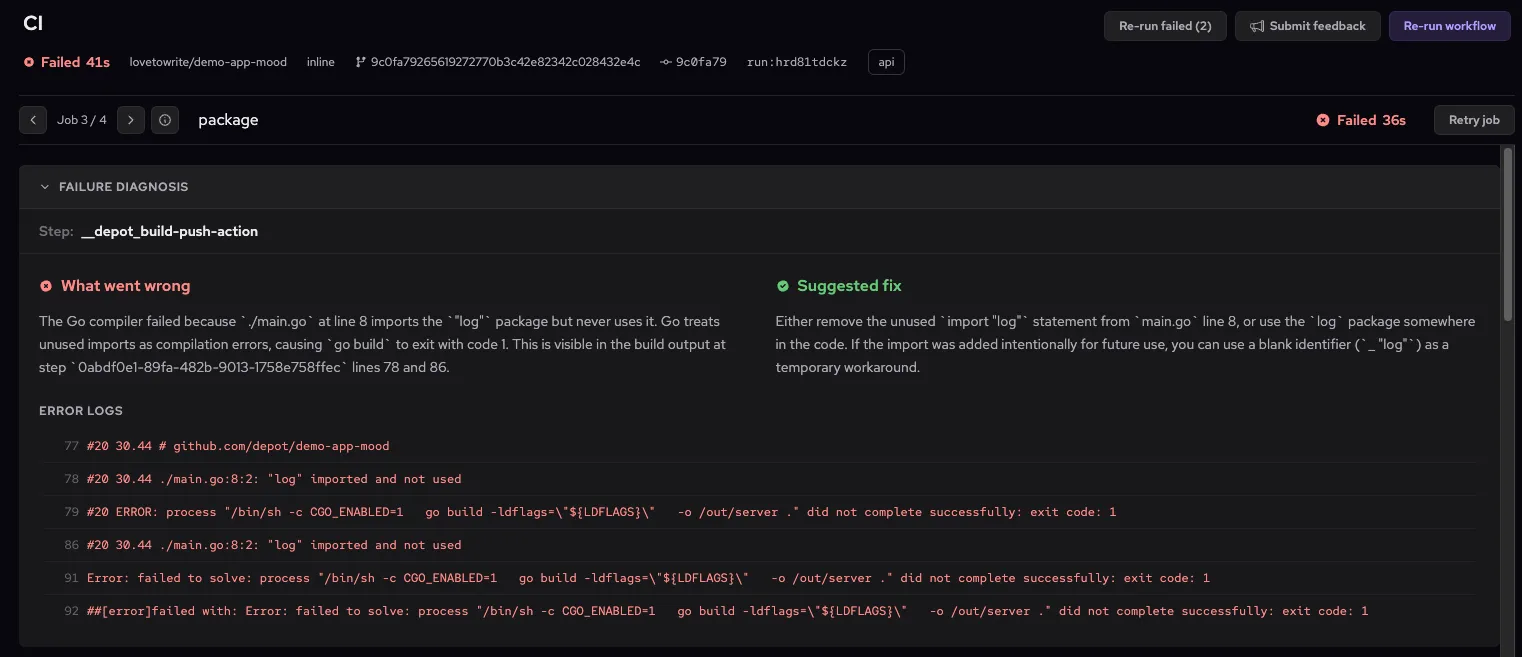Open the job info icon beside the arrows

pos(165,119)
